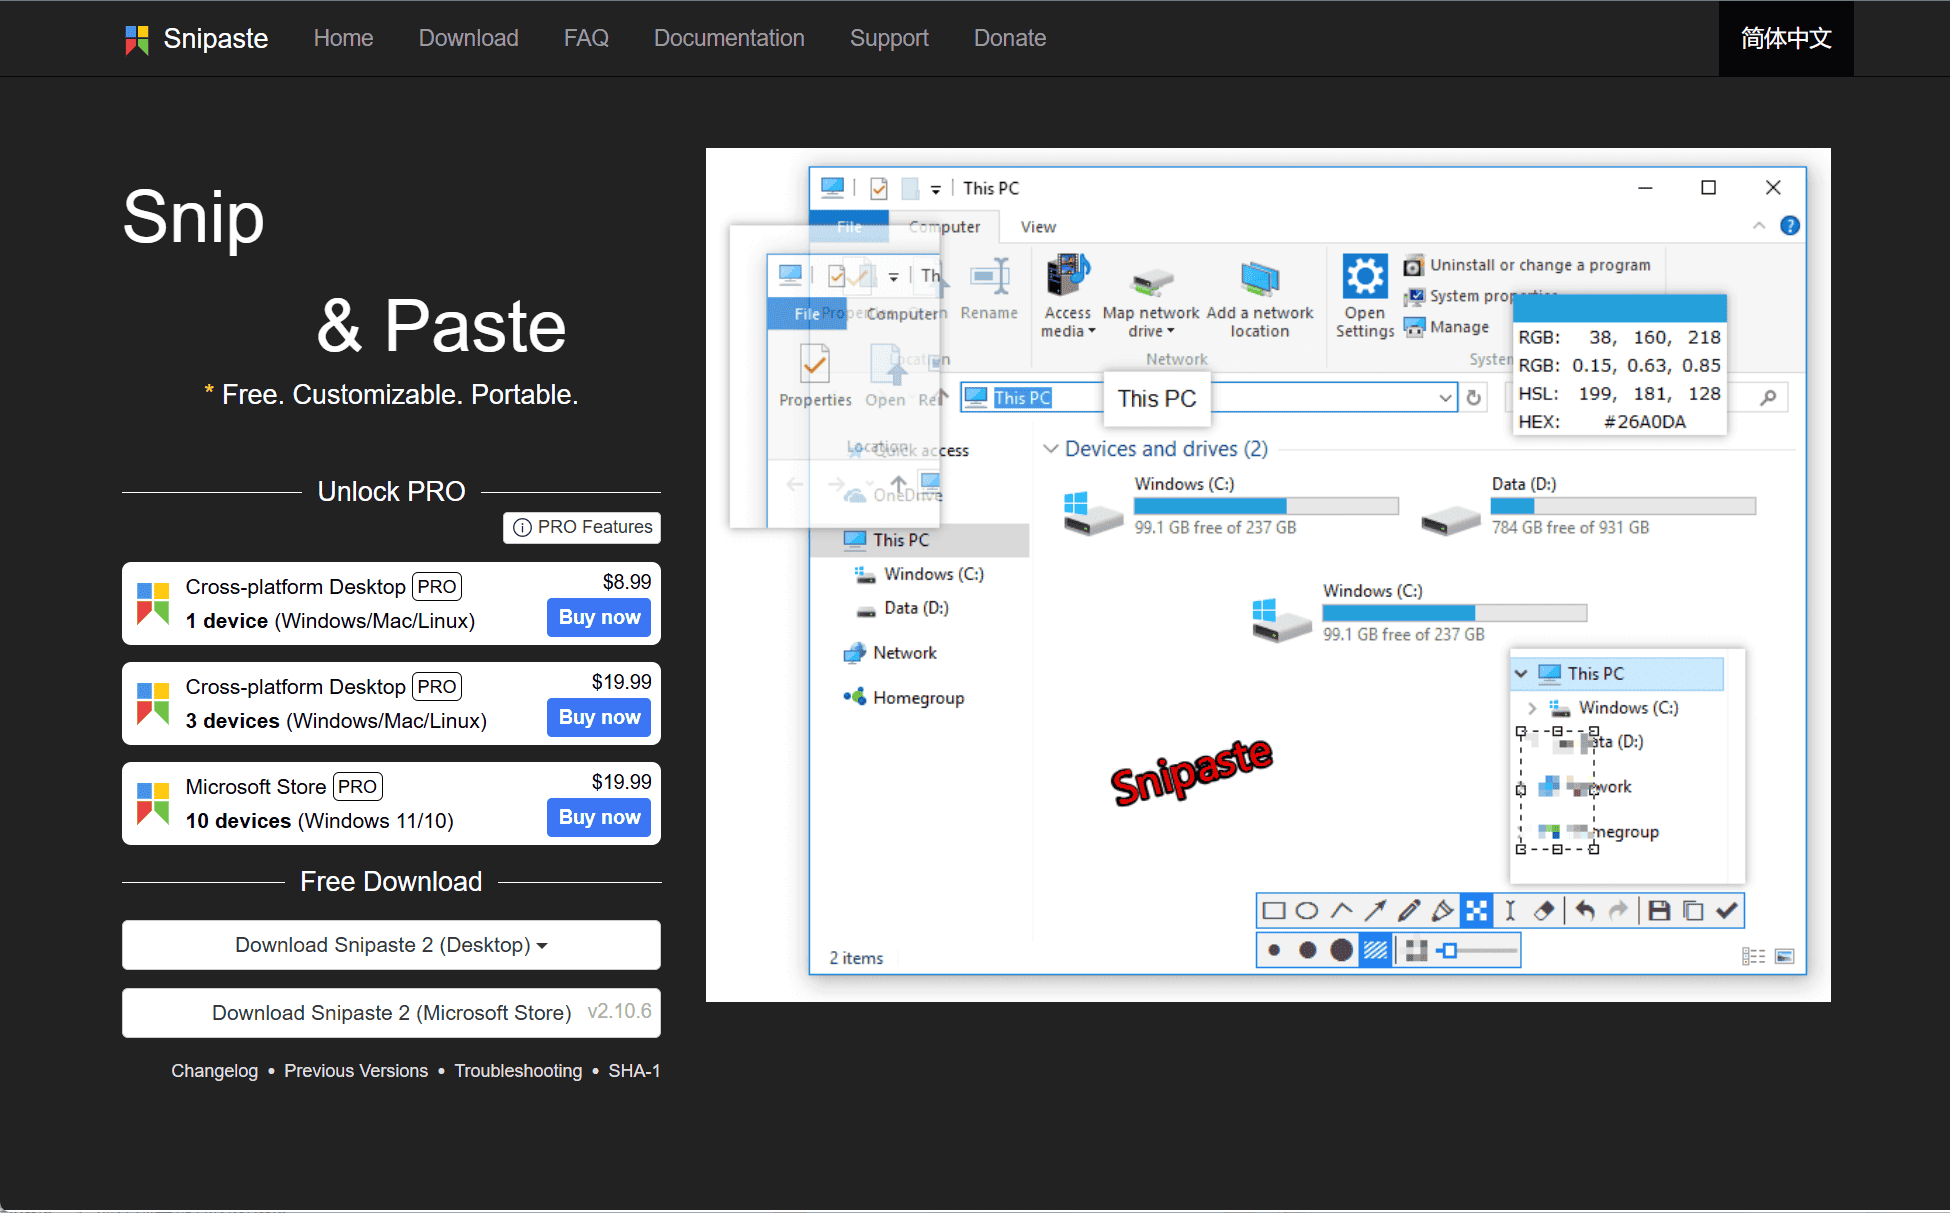This screenshot has height=1213, width=1950.
Task: Select the eraser tool icon
Action: [x=1544, y=911]
